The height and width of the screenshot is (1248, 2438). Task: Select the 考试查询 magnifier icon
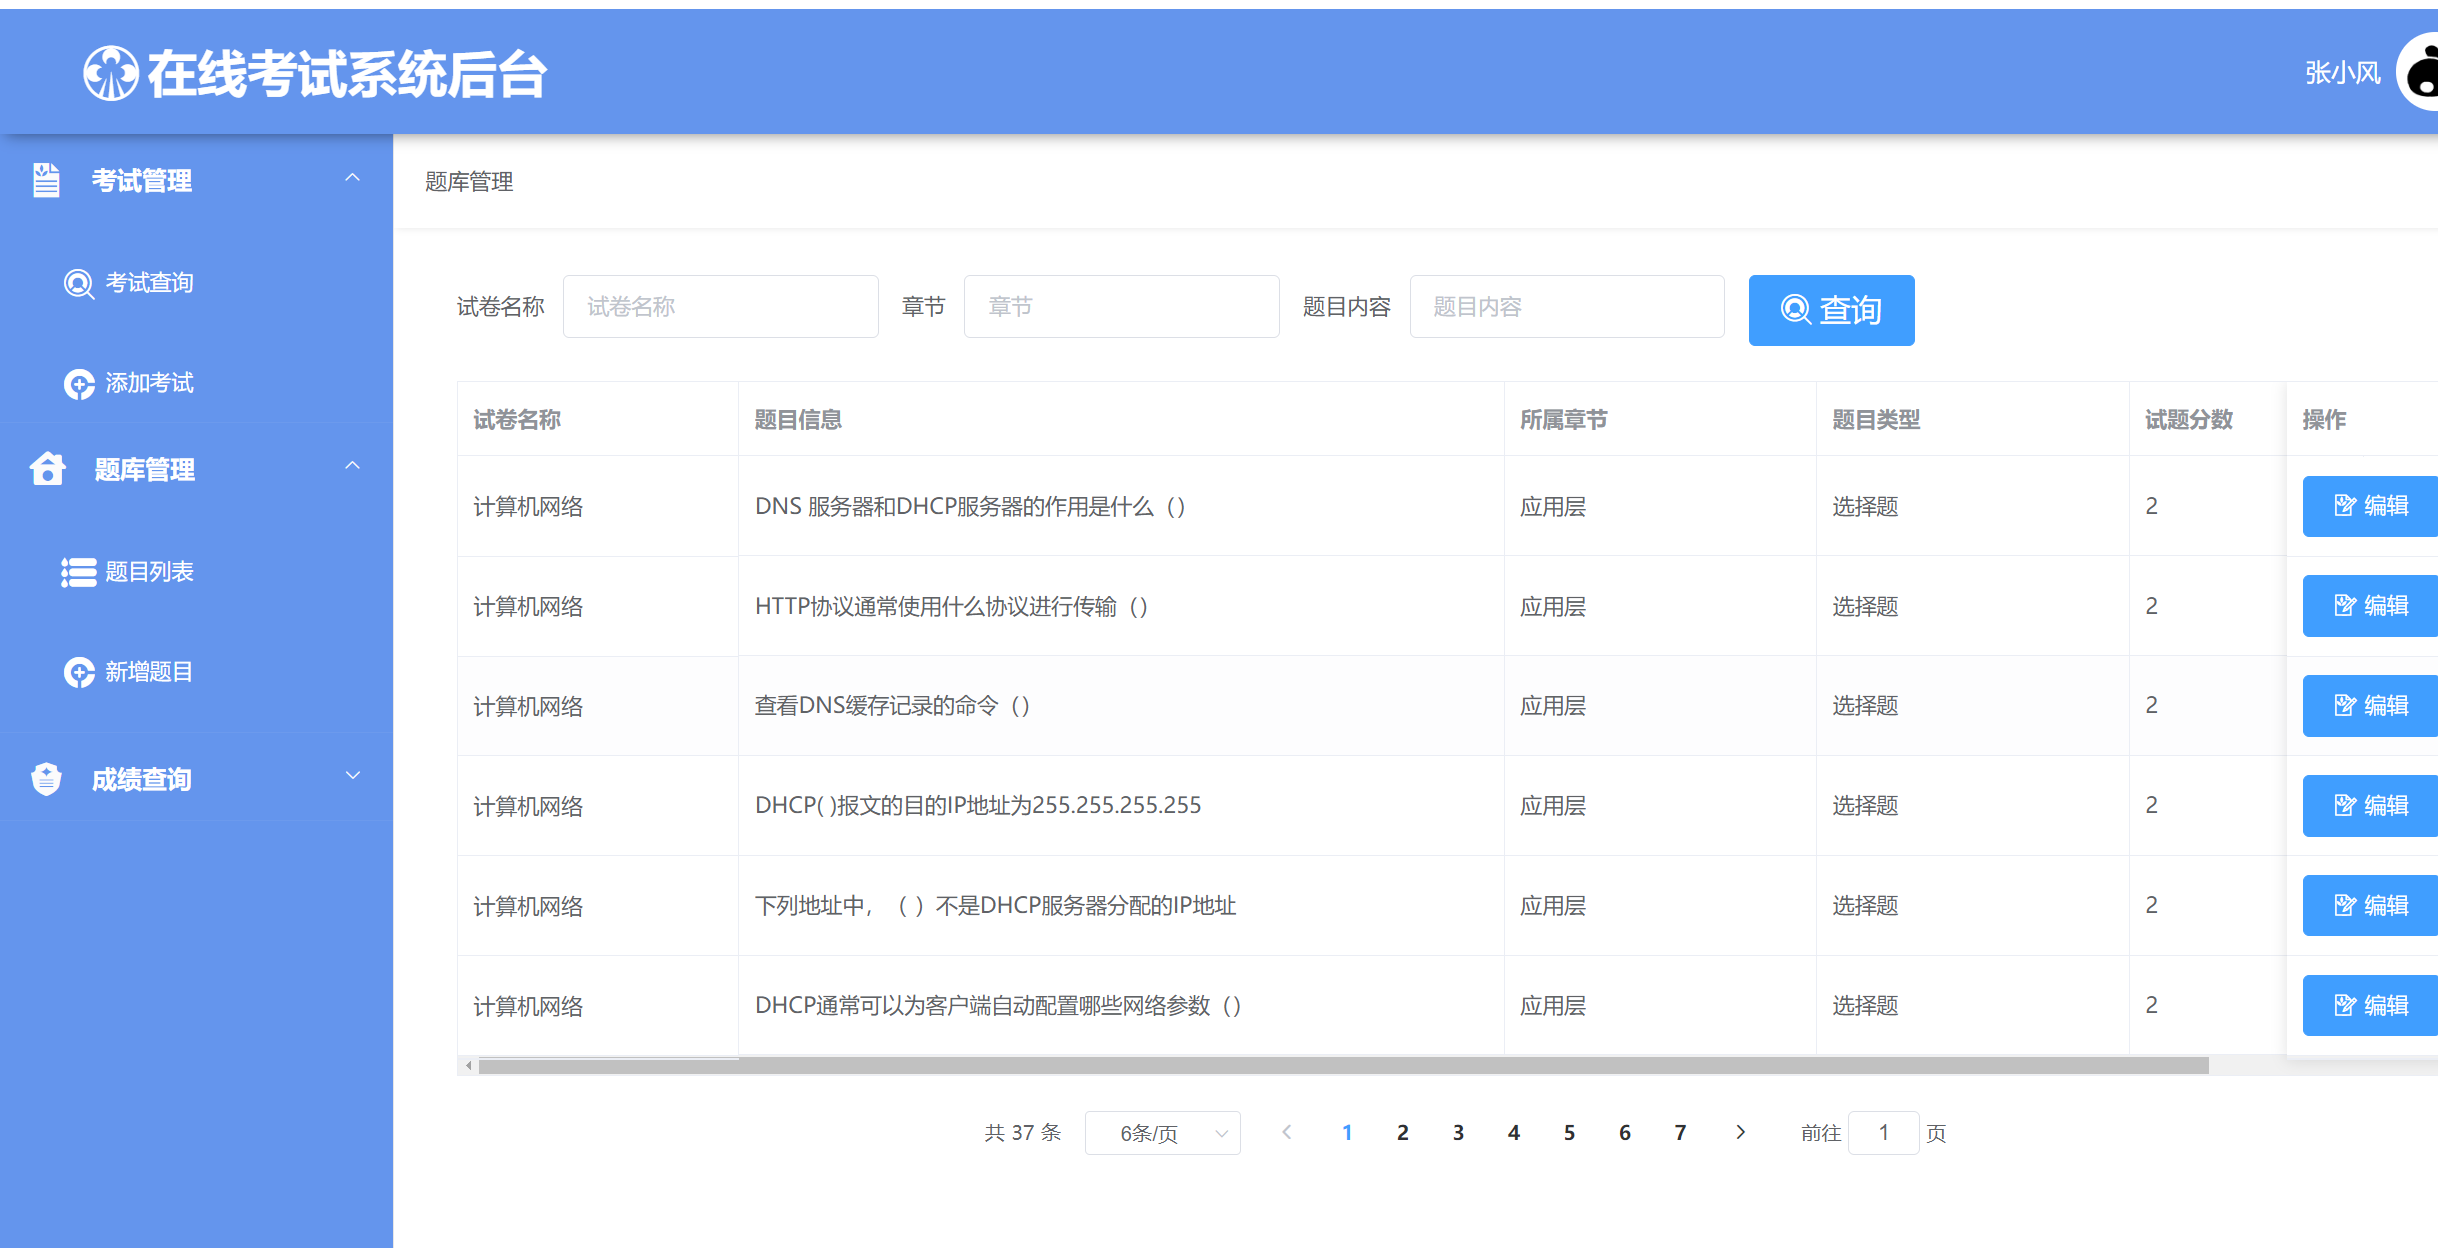79,283
